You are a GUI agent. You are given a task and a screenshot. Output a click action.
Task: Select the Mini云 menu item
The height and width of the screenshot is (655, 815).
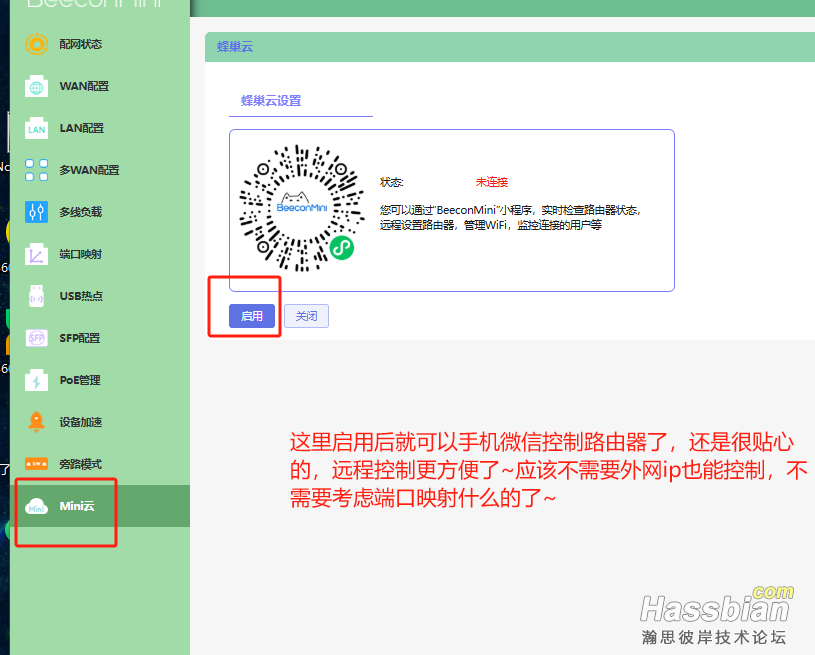tap(100, 506)
